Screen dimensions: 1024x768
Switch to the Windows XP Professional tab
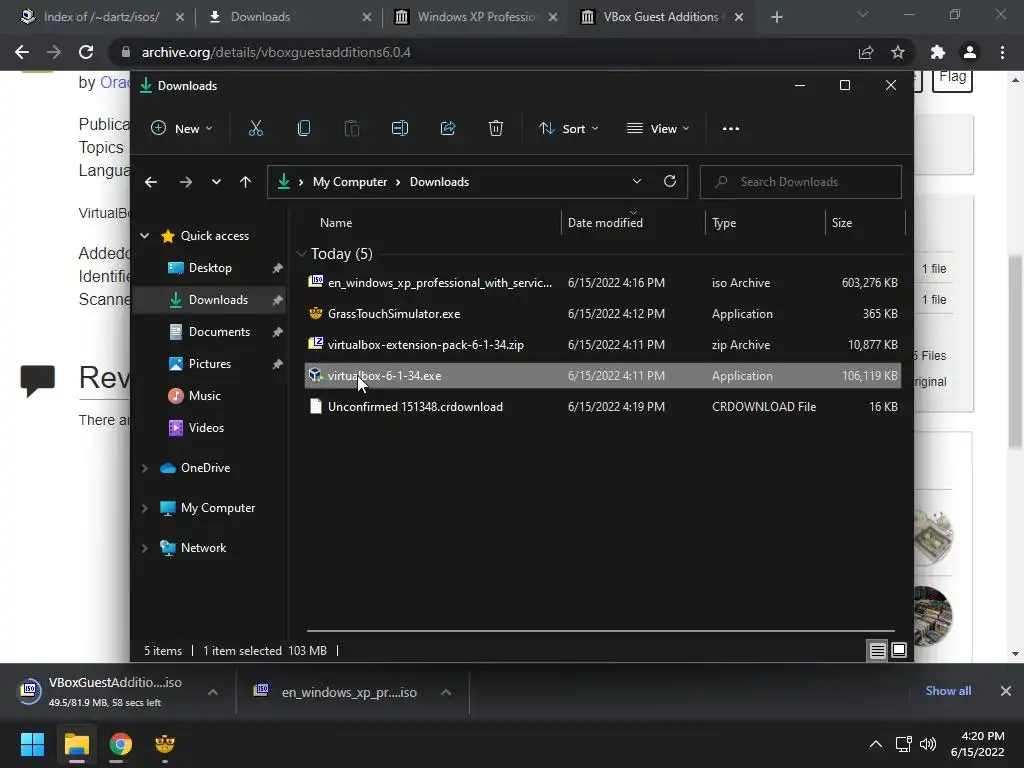(476, 17)
